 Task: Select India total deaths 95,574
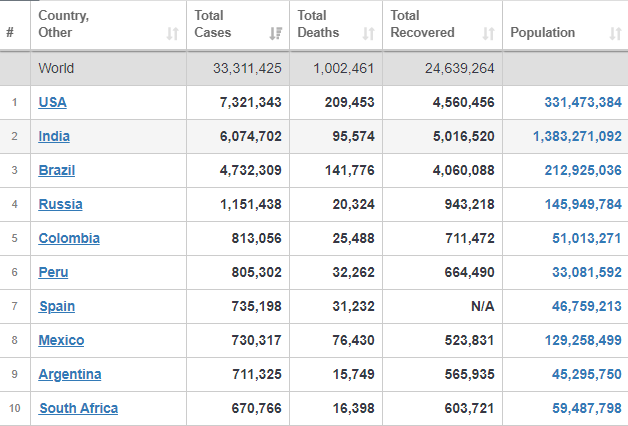tap(353, 136)
